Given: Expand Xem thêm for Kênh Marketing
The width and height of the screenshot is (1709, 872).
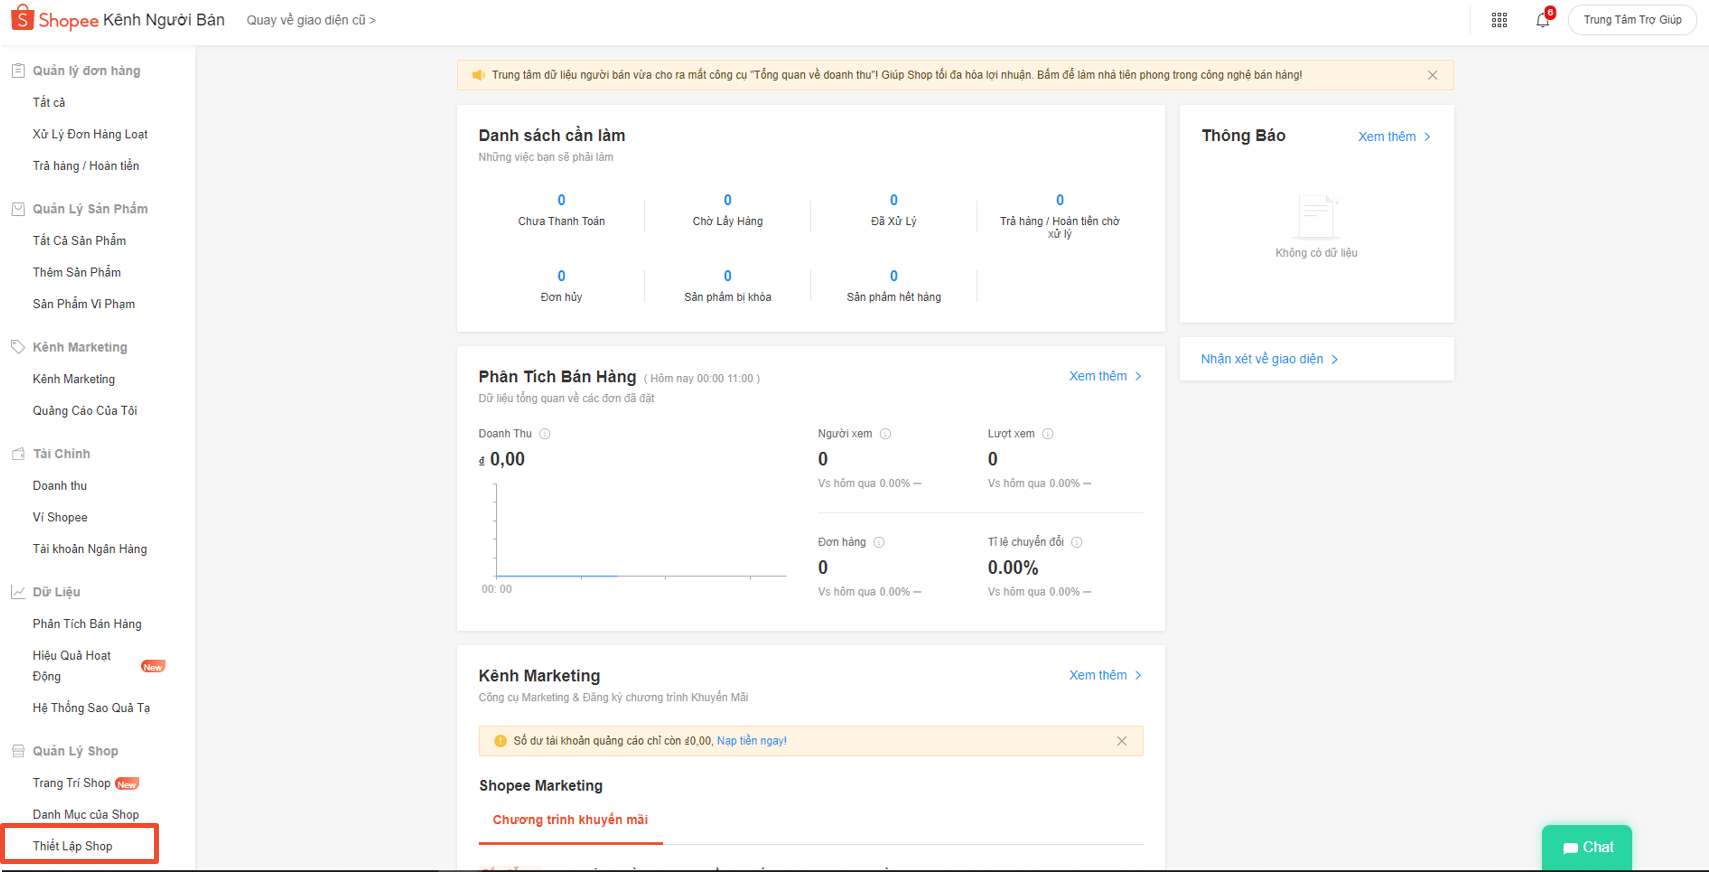Looking at the screenshot, I should [1105, 675].
